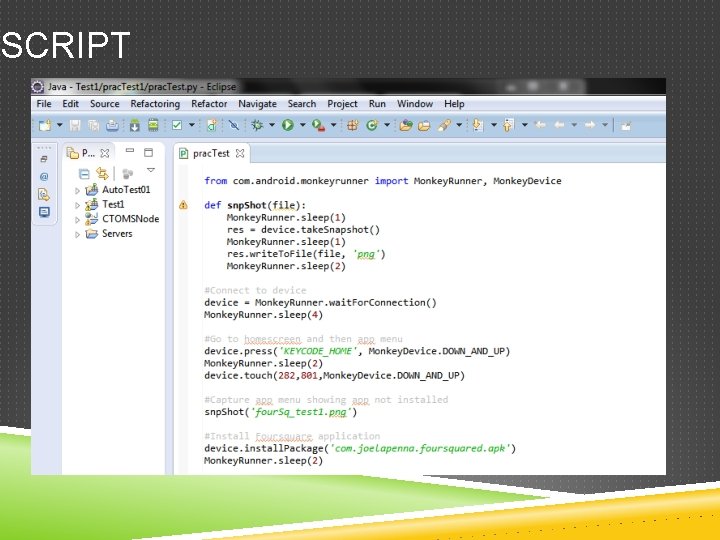
Task: Open the Android SDK Manager icon
Action: pyautogui.click(x=135, y=125)
